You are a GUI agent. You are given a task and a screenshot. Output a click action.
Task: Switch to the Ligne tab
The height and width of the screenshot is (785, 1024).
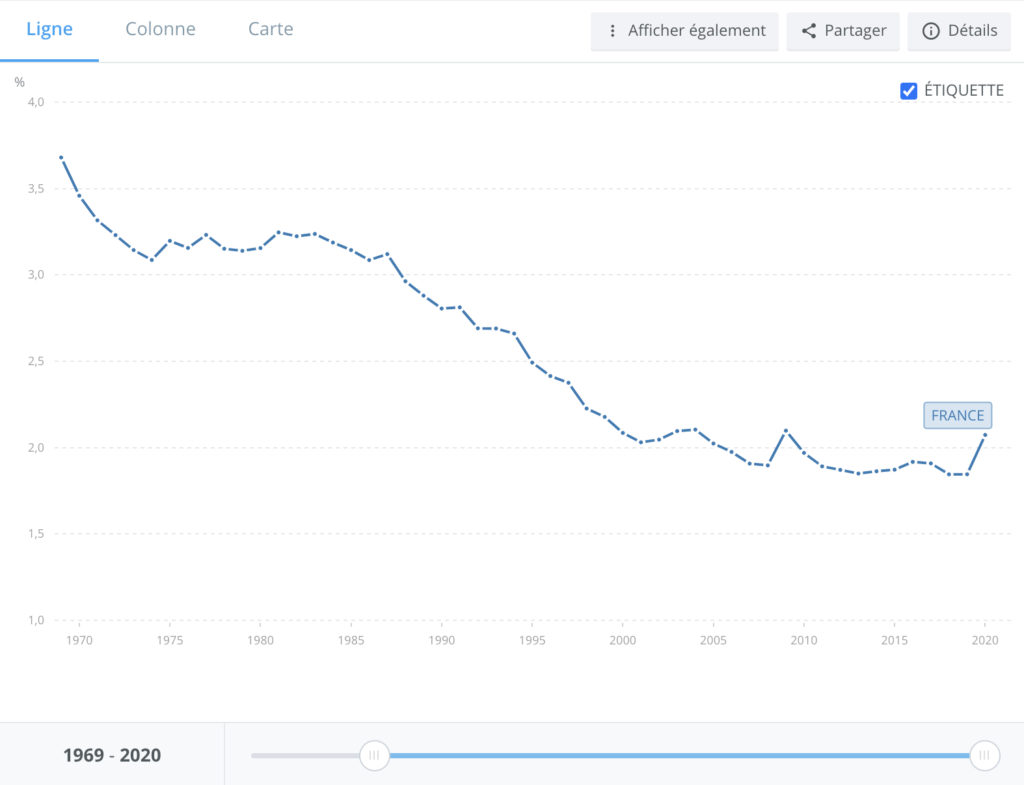pos(49,29)
